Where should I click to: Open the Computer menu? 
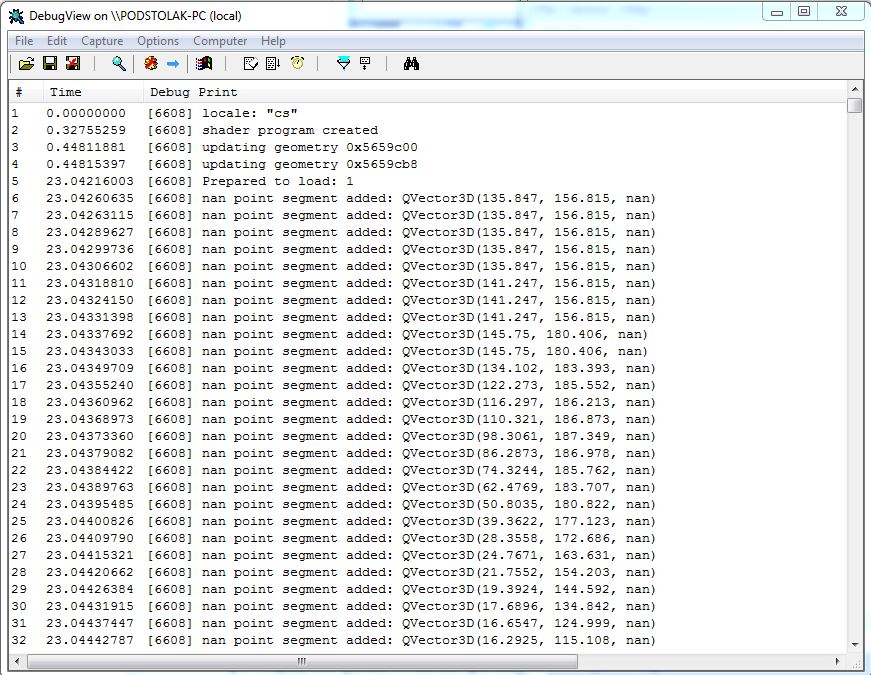pos(220,41)
